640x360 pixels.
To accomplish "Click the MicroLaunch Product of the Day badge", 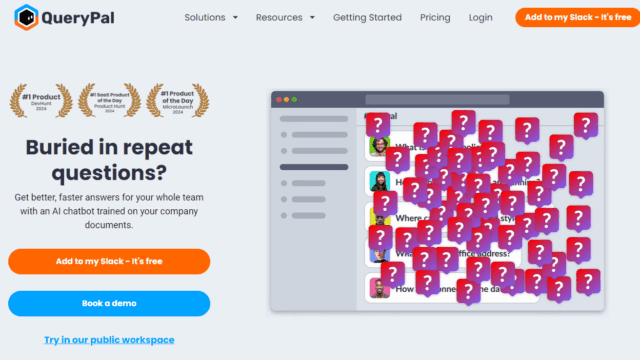I will tap(178, 101).
